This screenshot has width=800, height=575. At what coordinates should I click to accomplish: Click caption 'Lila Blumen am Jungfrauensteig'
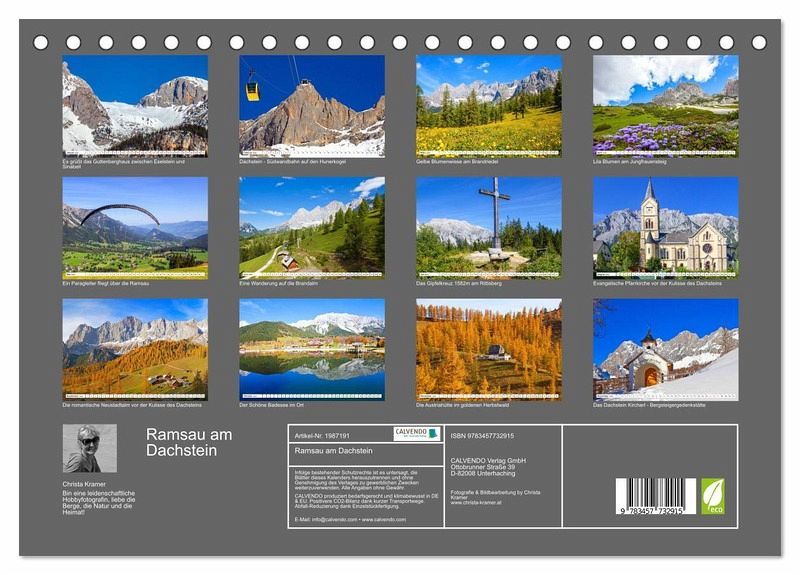point(630,162)
